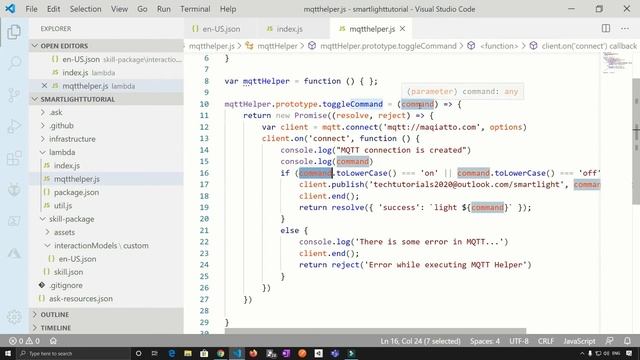The width and height of the screenshot is (640, 360).
Task: Select en-US.json in the Open Editors list
Action: click(x=106, y=59)
